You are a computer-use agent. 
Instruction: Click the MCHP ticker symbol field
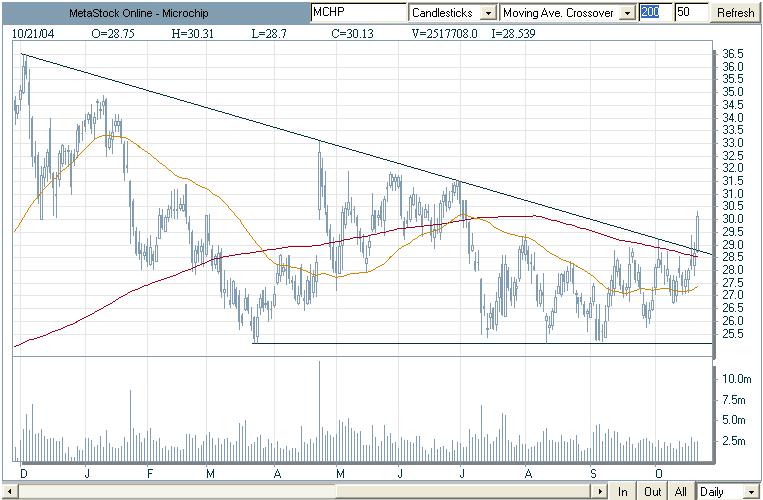[x=358, y=13]
